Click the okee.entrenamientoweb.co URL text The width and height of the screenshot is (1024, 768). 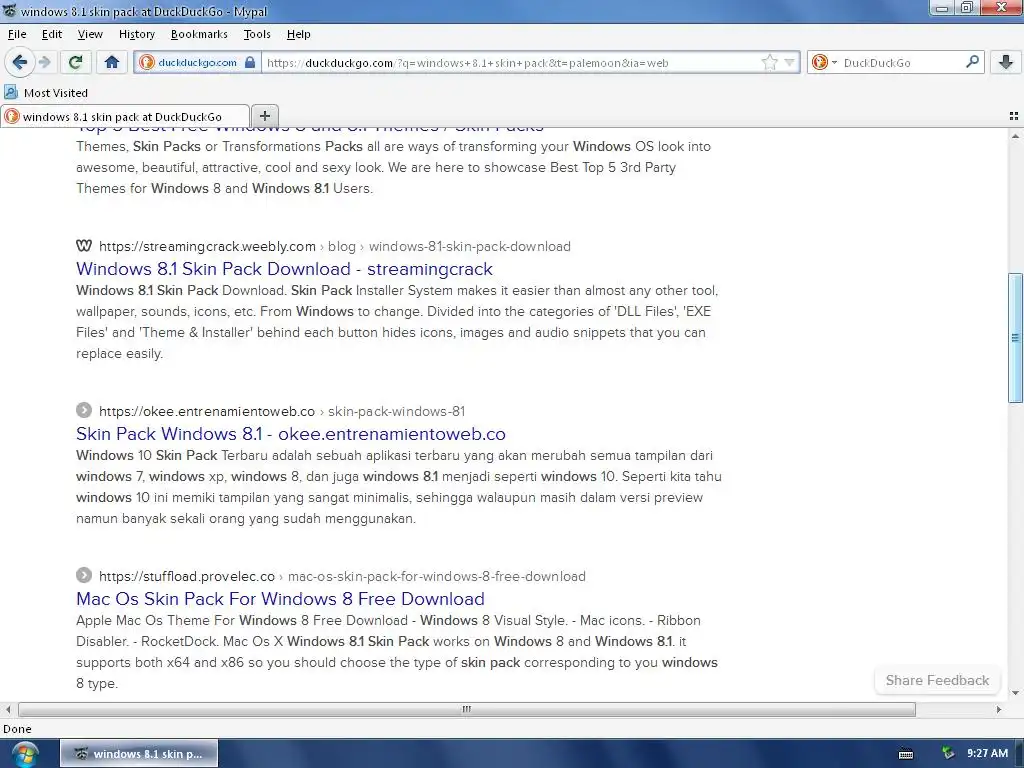207,411
